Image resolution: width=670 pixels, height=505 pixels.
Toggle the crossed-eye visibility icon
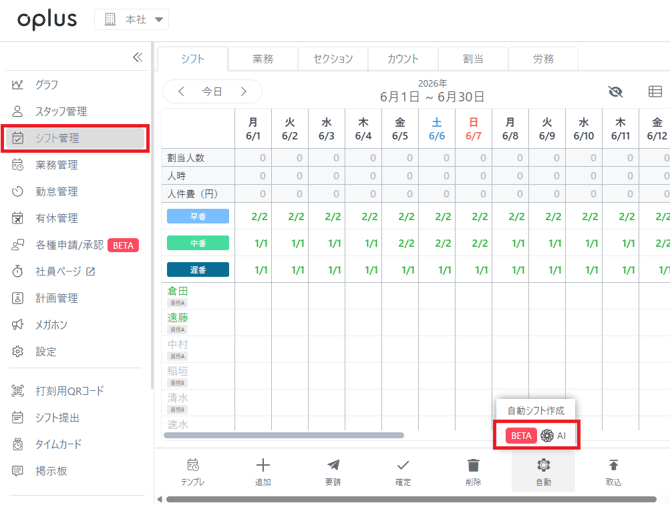[615, 91]
